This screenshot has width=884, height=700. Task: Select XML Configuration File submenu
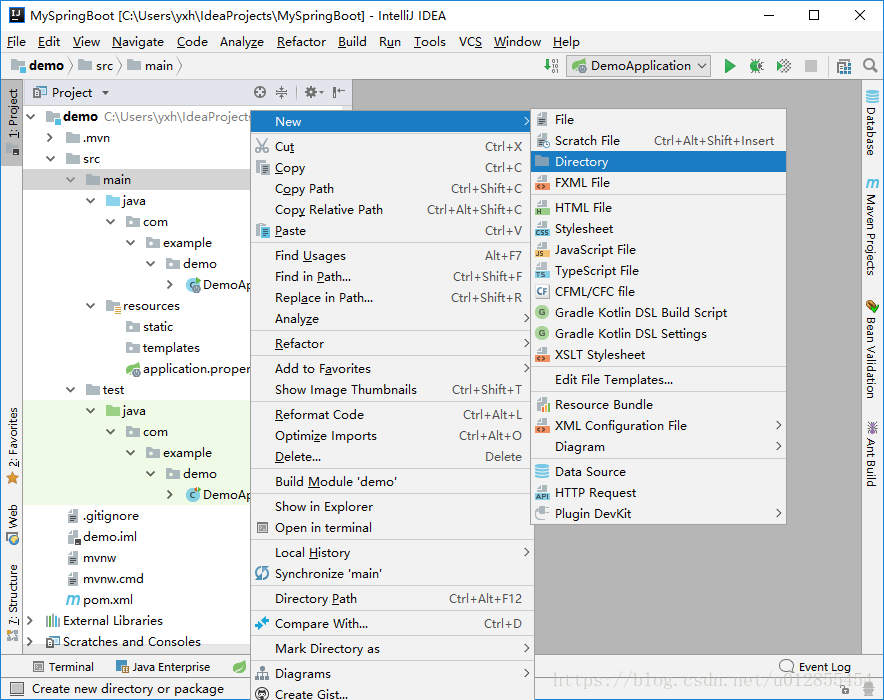click(658, 426)
